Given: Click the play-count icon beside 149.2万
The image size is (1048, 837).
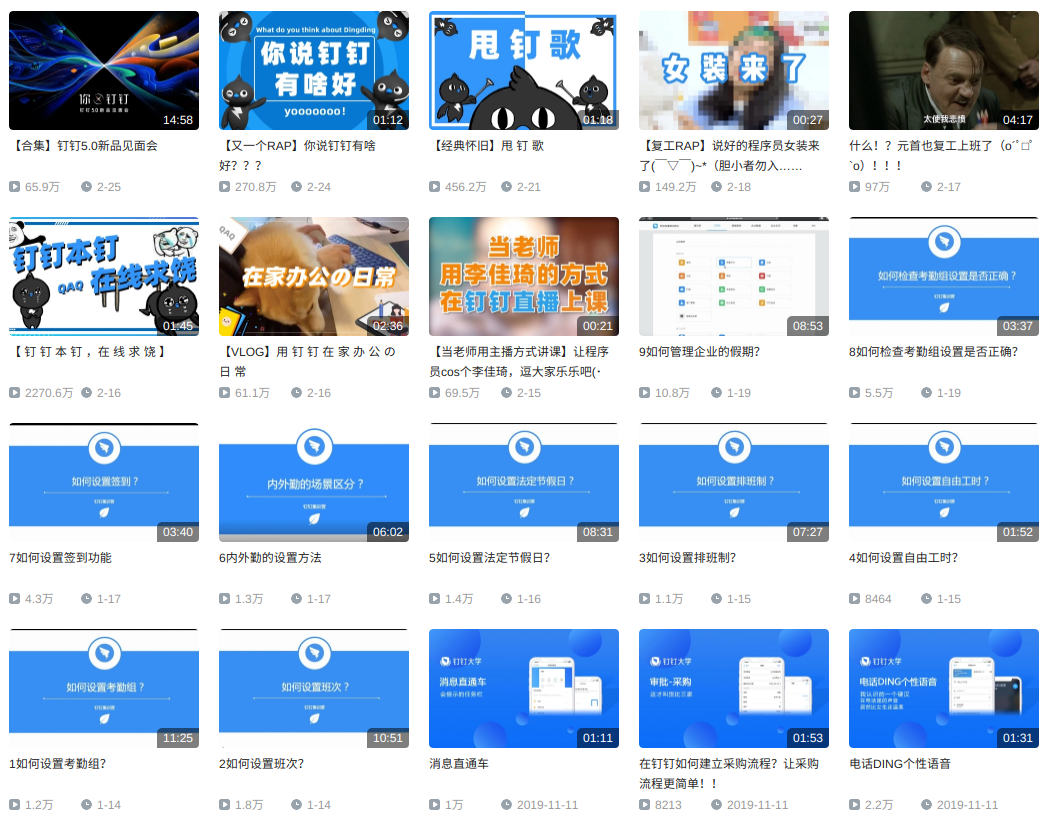Looking at the screenshot, I should click(x=644, y=187).
